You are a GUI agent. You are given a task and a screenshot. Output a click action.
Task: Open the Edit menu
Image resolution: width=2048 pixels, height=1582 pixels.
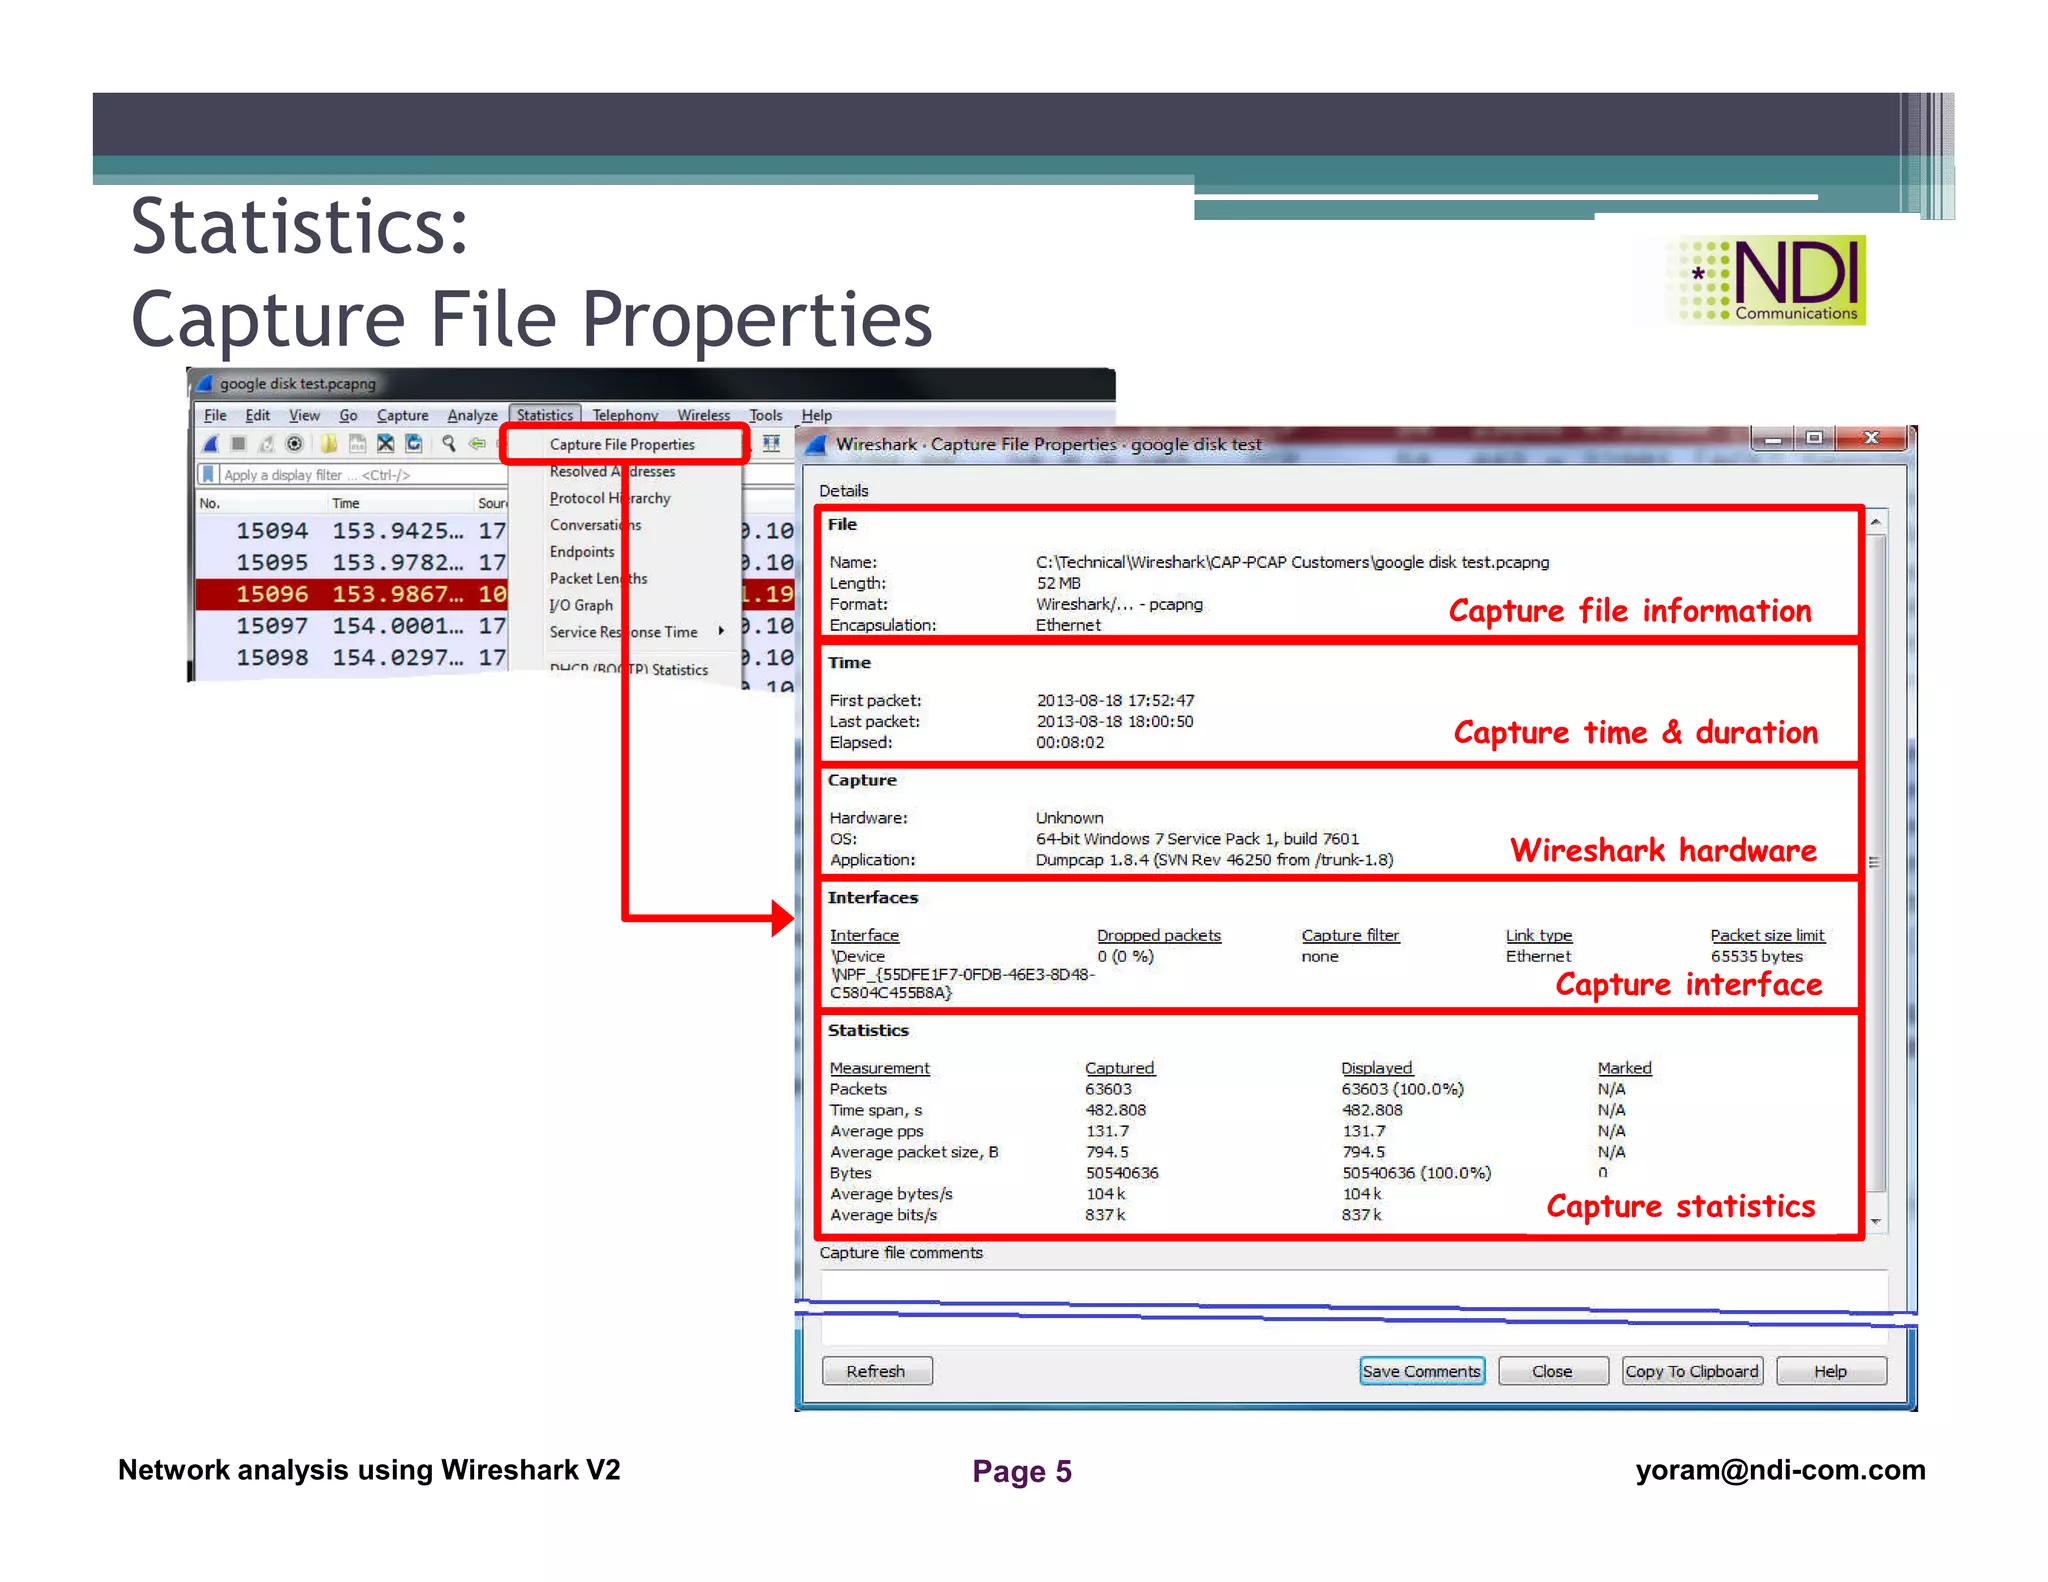coord(257,415)
